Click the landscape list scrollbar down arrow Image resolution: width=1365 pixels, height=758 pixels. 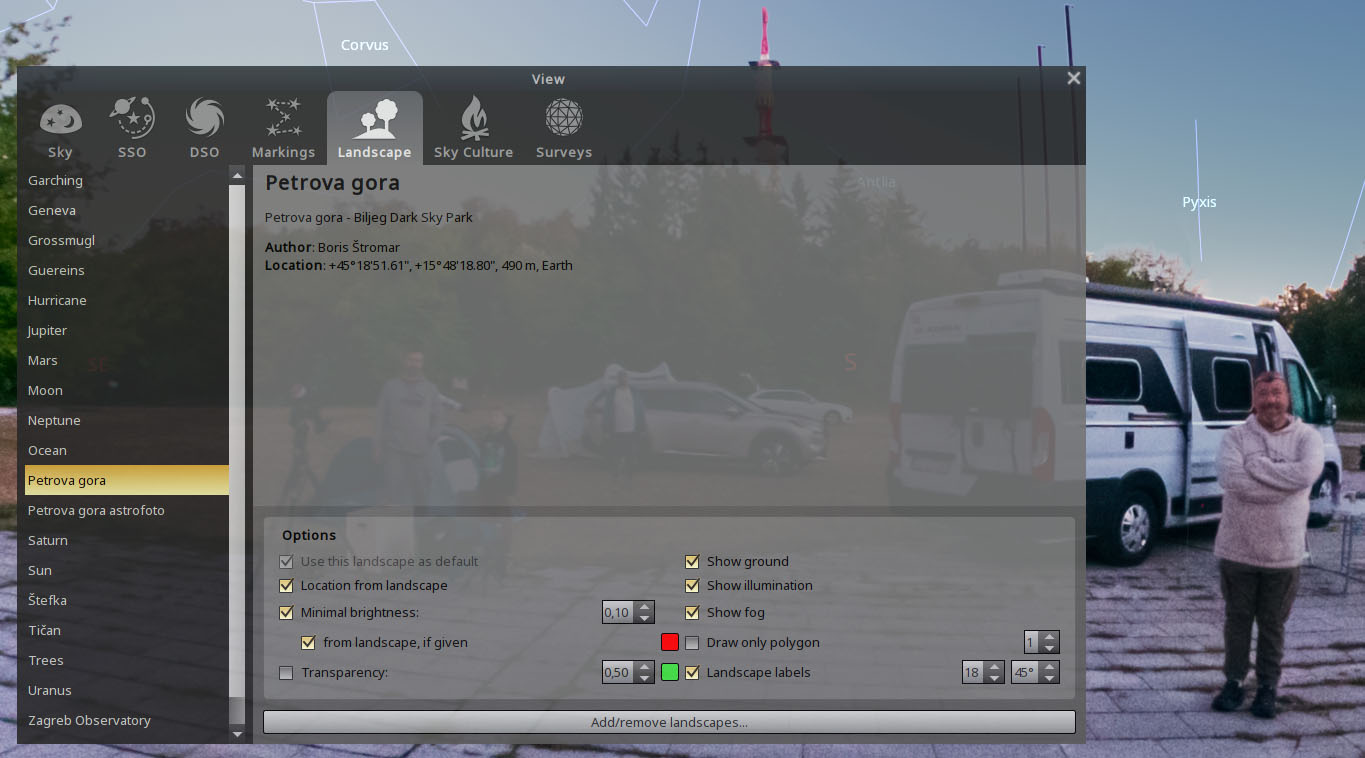(237, 734)
